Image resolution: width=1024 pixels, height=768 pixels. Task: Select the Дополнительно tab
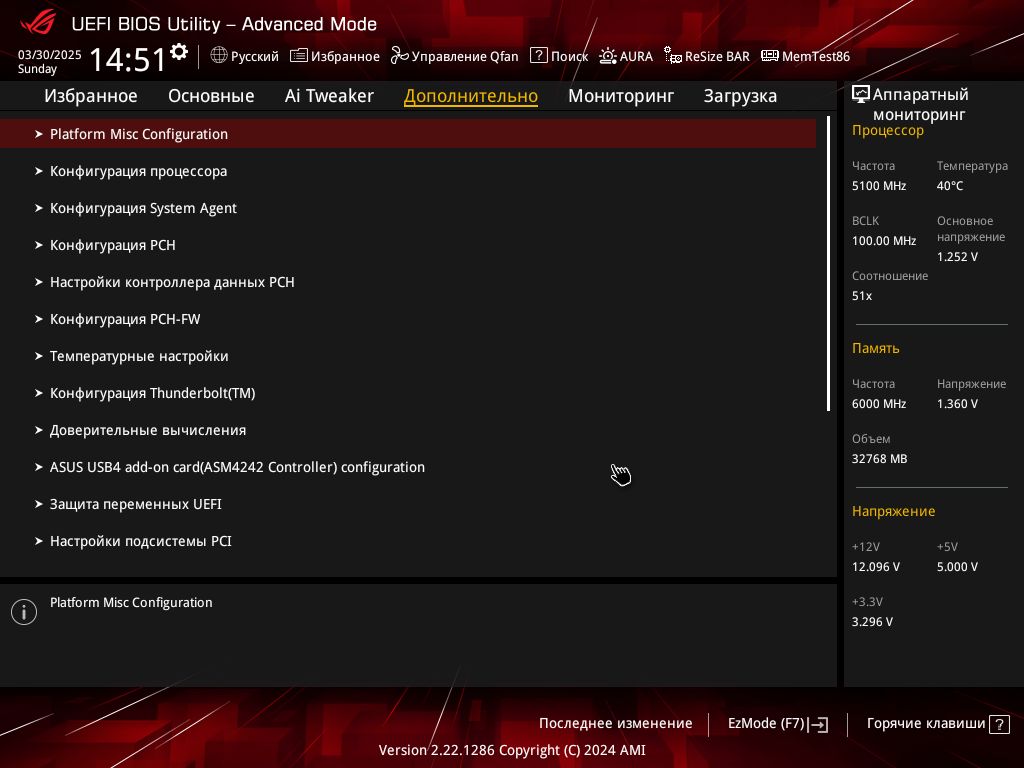pyautogui.click(x=471, y=96)
